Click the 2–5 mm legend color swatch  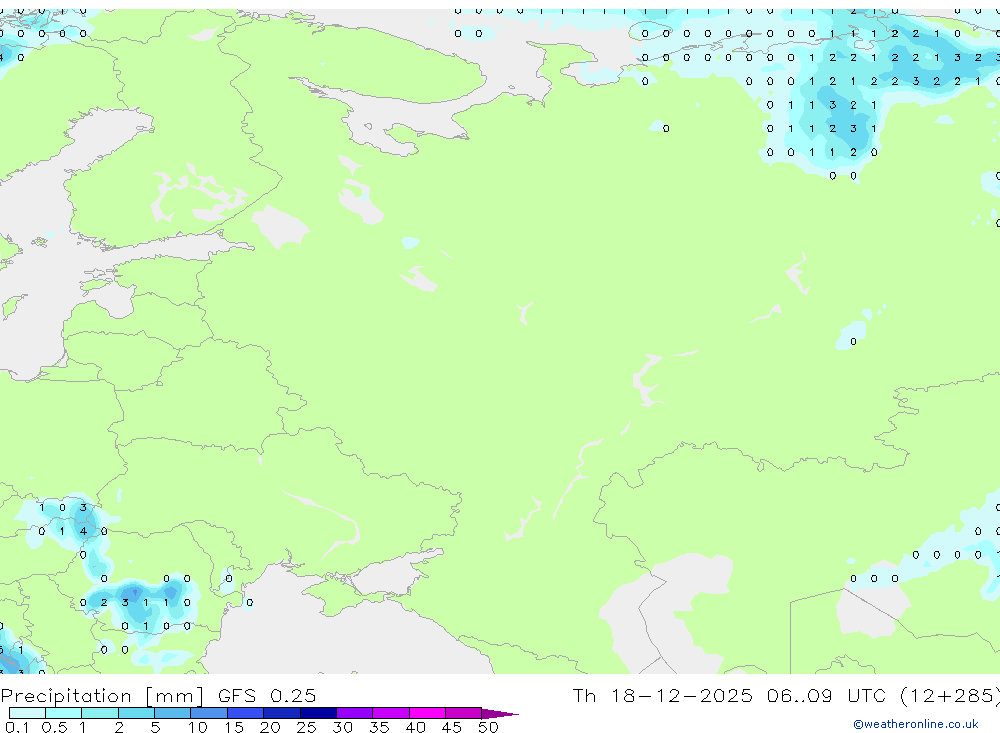(x=136, y=713)
